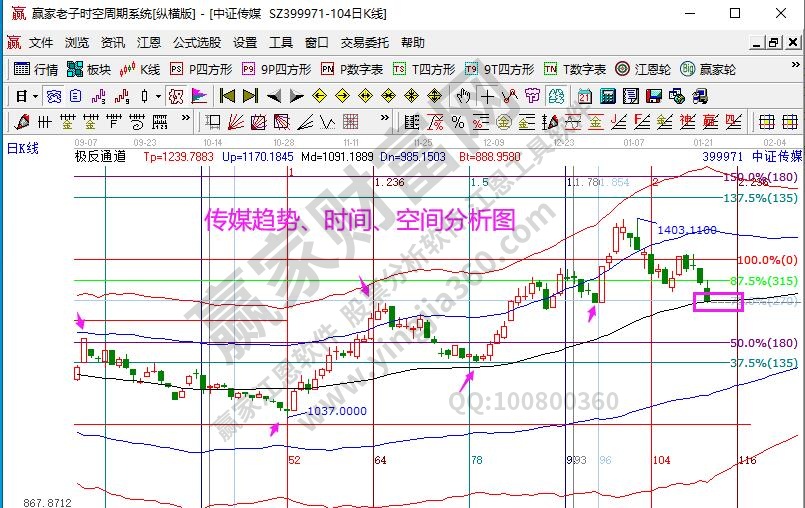
Task: Click the calendar date icon
Action: [584, 96]
